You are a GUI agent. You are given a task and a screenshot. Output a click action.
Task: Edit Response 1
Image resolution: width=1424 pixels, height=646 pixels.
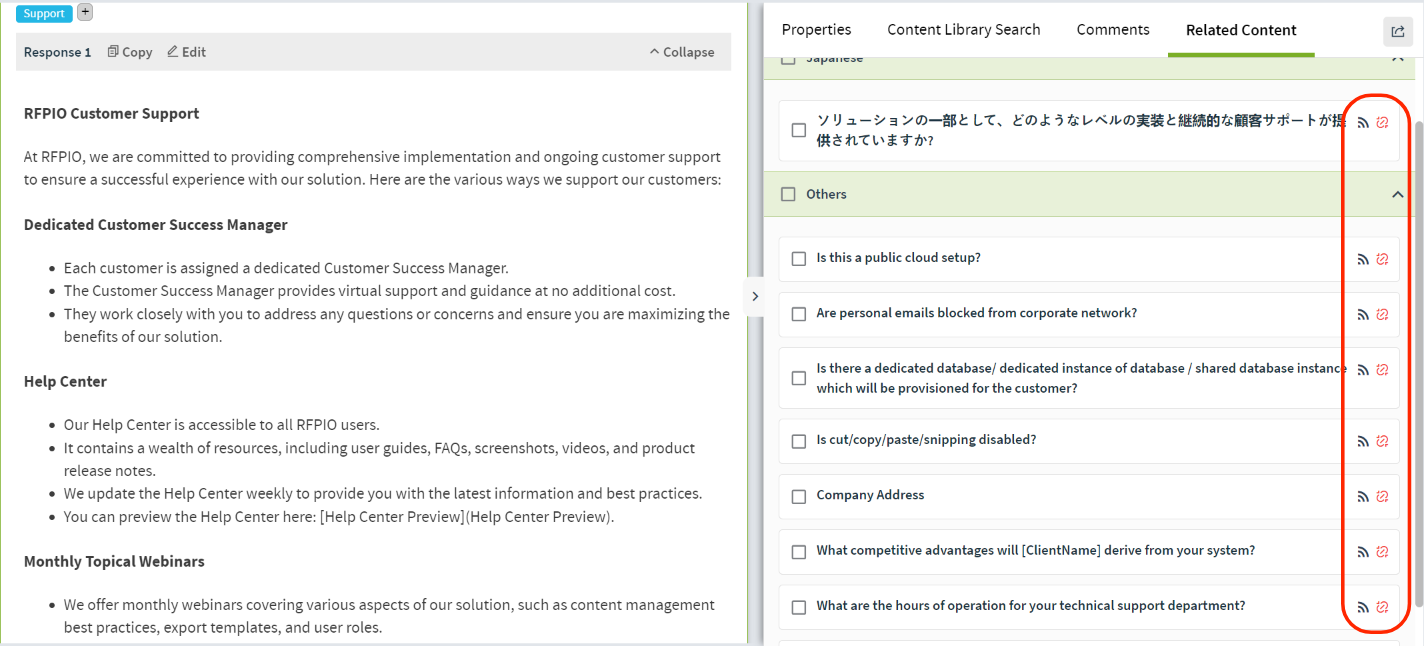point(187,52)
